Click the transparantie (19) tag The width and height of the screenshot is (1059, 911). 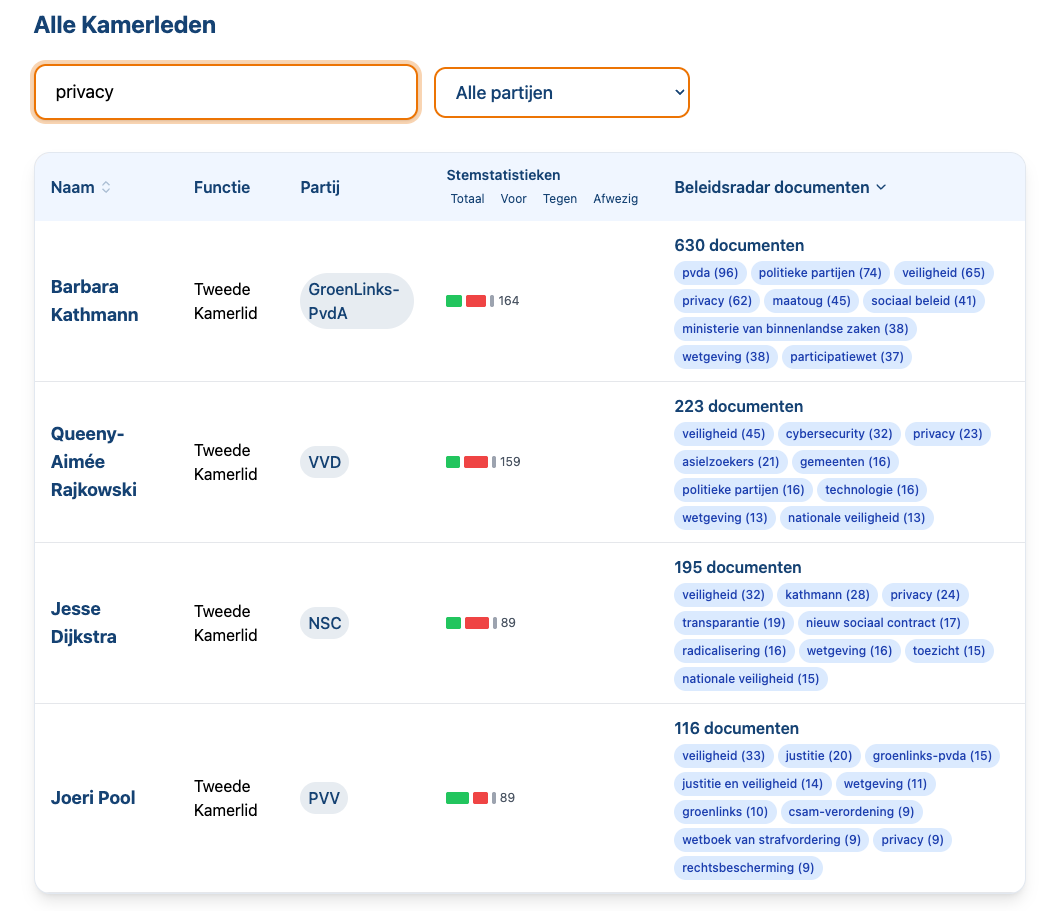(733, 623)
